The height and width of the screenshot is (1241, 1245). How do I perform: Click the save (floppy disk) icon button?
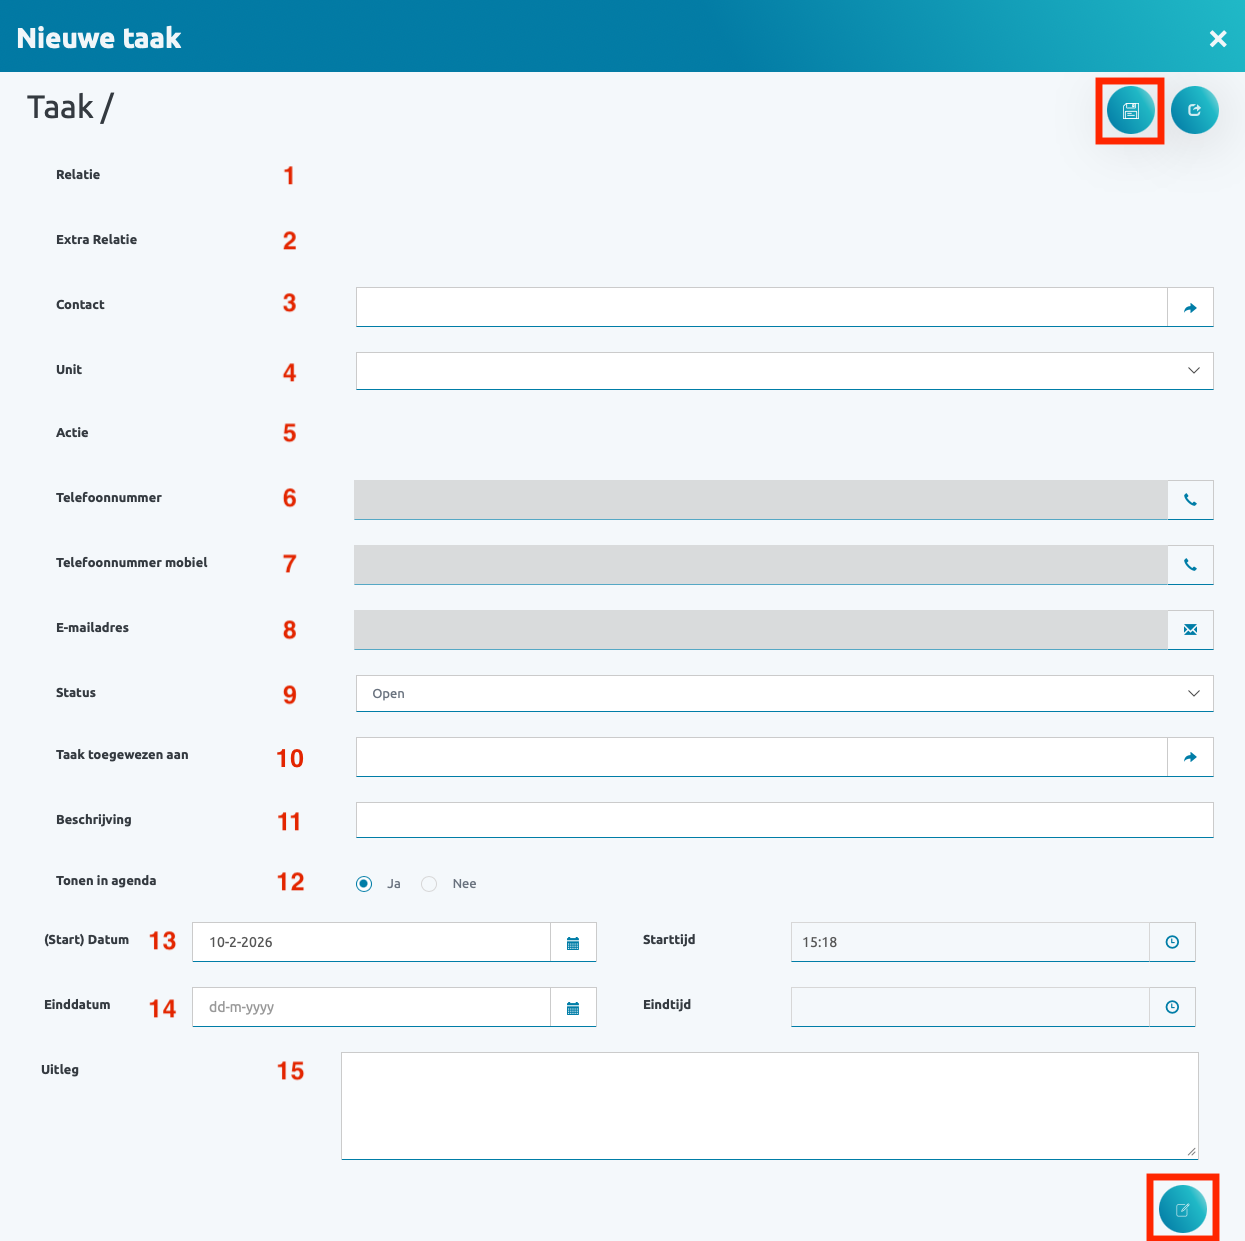click(1131, 111)
